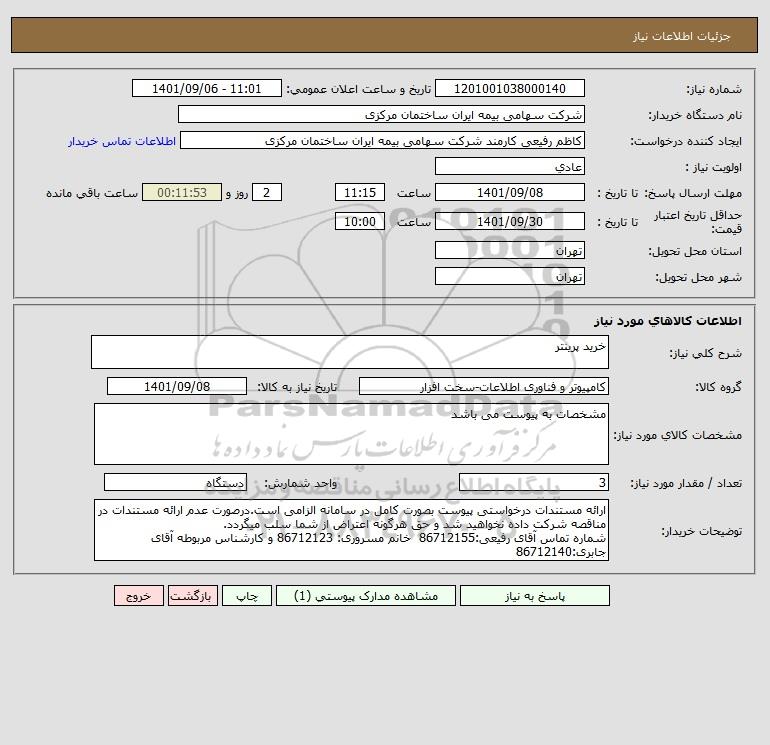Click the 'مهلت ارسال پاسخ:' label
The image size is (770, 745).
pyautogui.click(x=693, y=193)
